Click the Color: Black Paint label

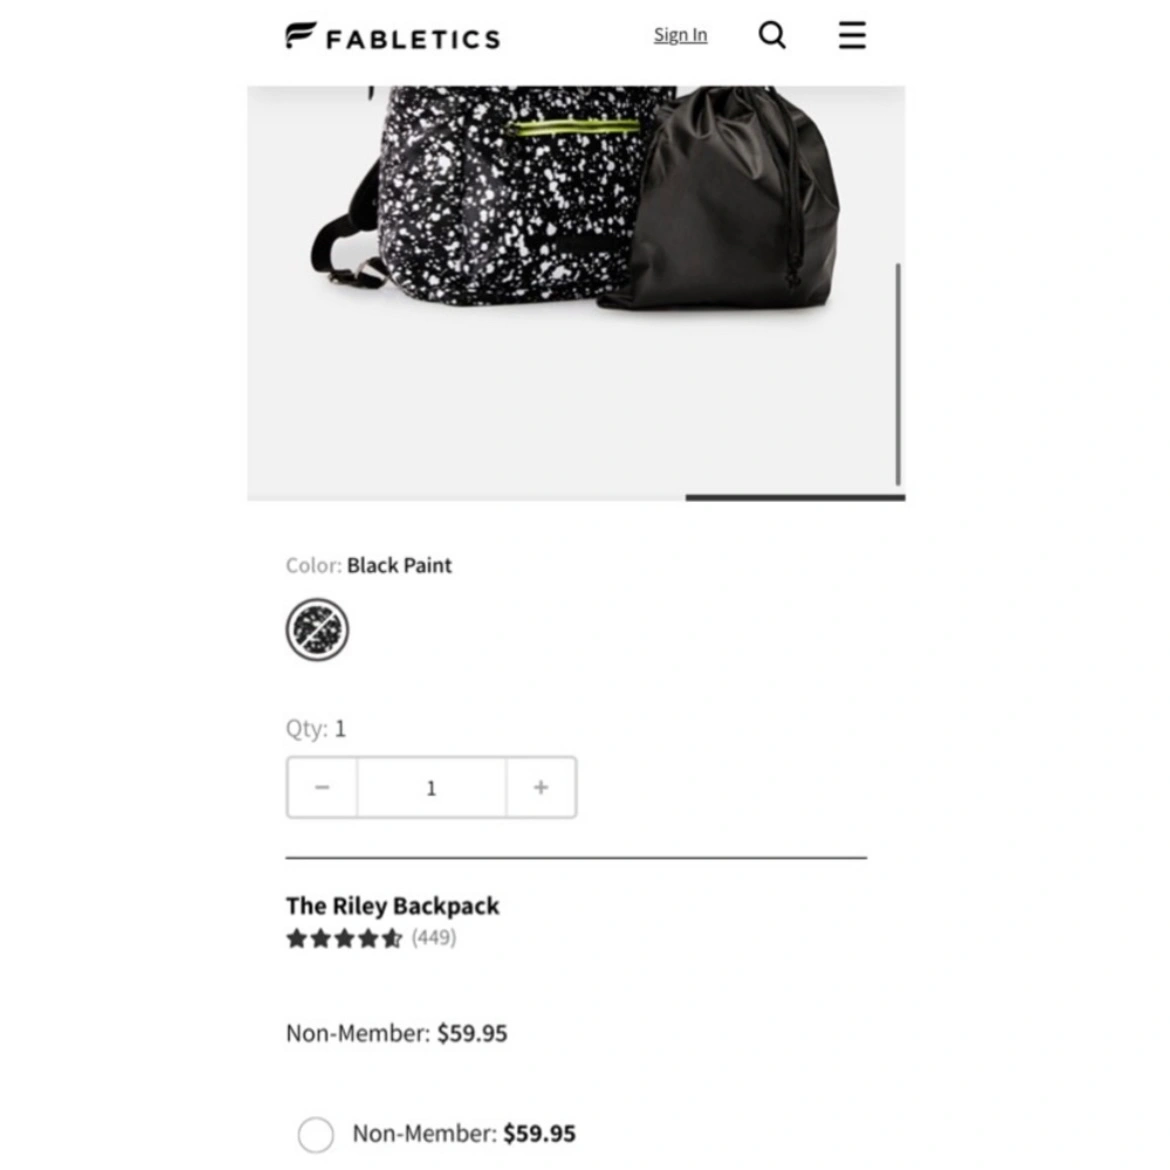click(369, 566)
